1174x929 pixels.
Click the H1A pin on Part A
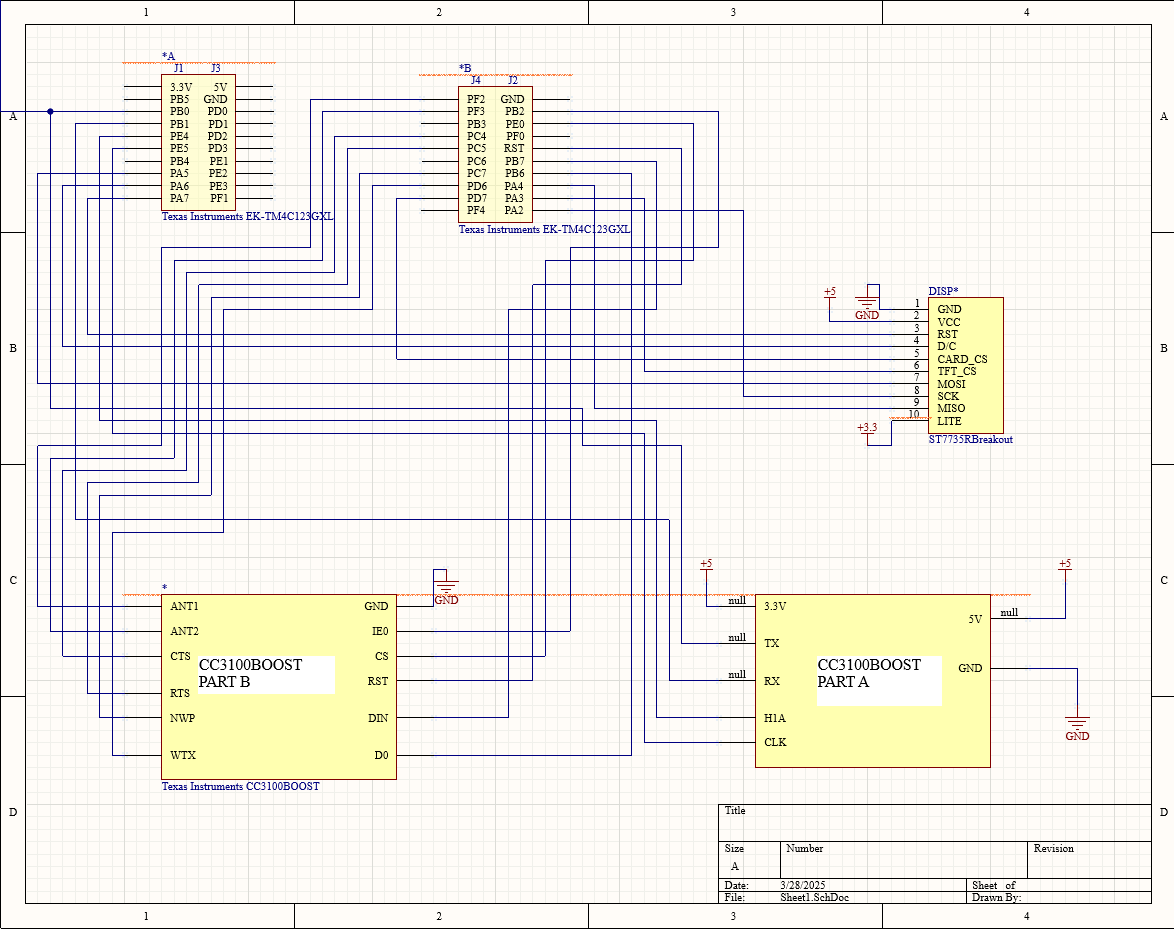coord(775,718)
